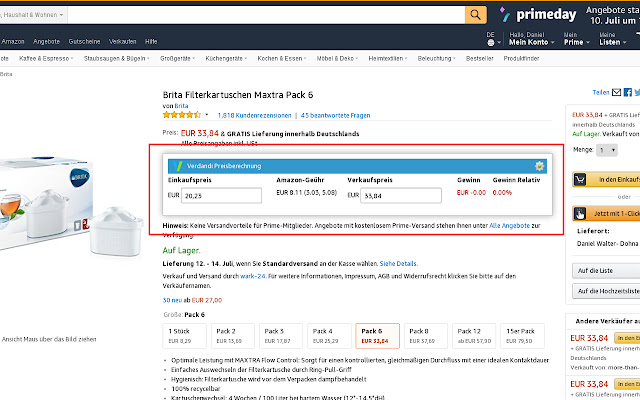Expand the Meine Listen dropdown
640x400 pixels.
coord(612,42)
